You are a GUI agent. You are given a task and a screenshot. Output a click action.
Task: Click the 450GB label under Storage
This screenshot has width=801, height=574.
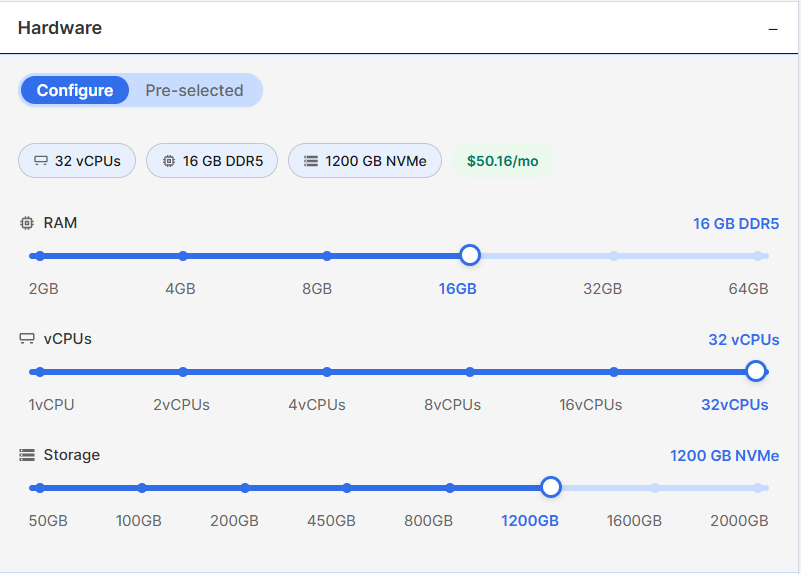pyautogui.click(x=332, y=521)
